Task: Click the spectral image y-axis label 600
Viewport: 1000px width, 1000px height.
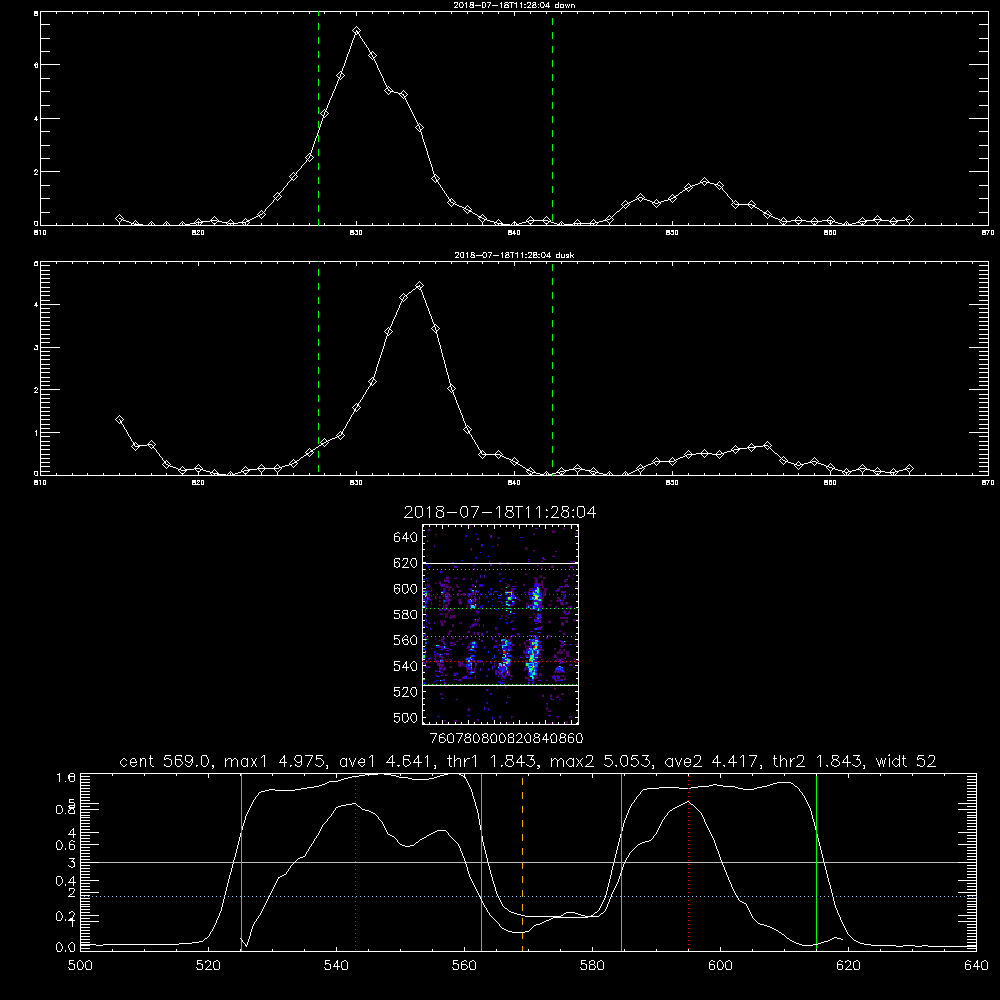Action: [x=406, y=589]
